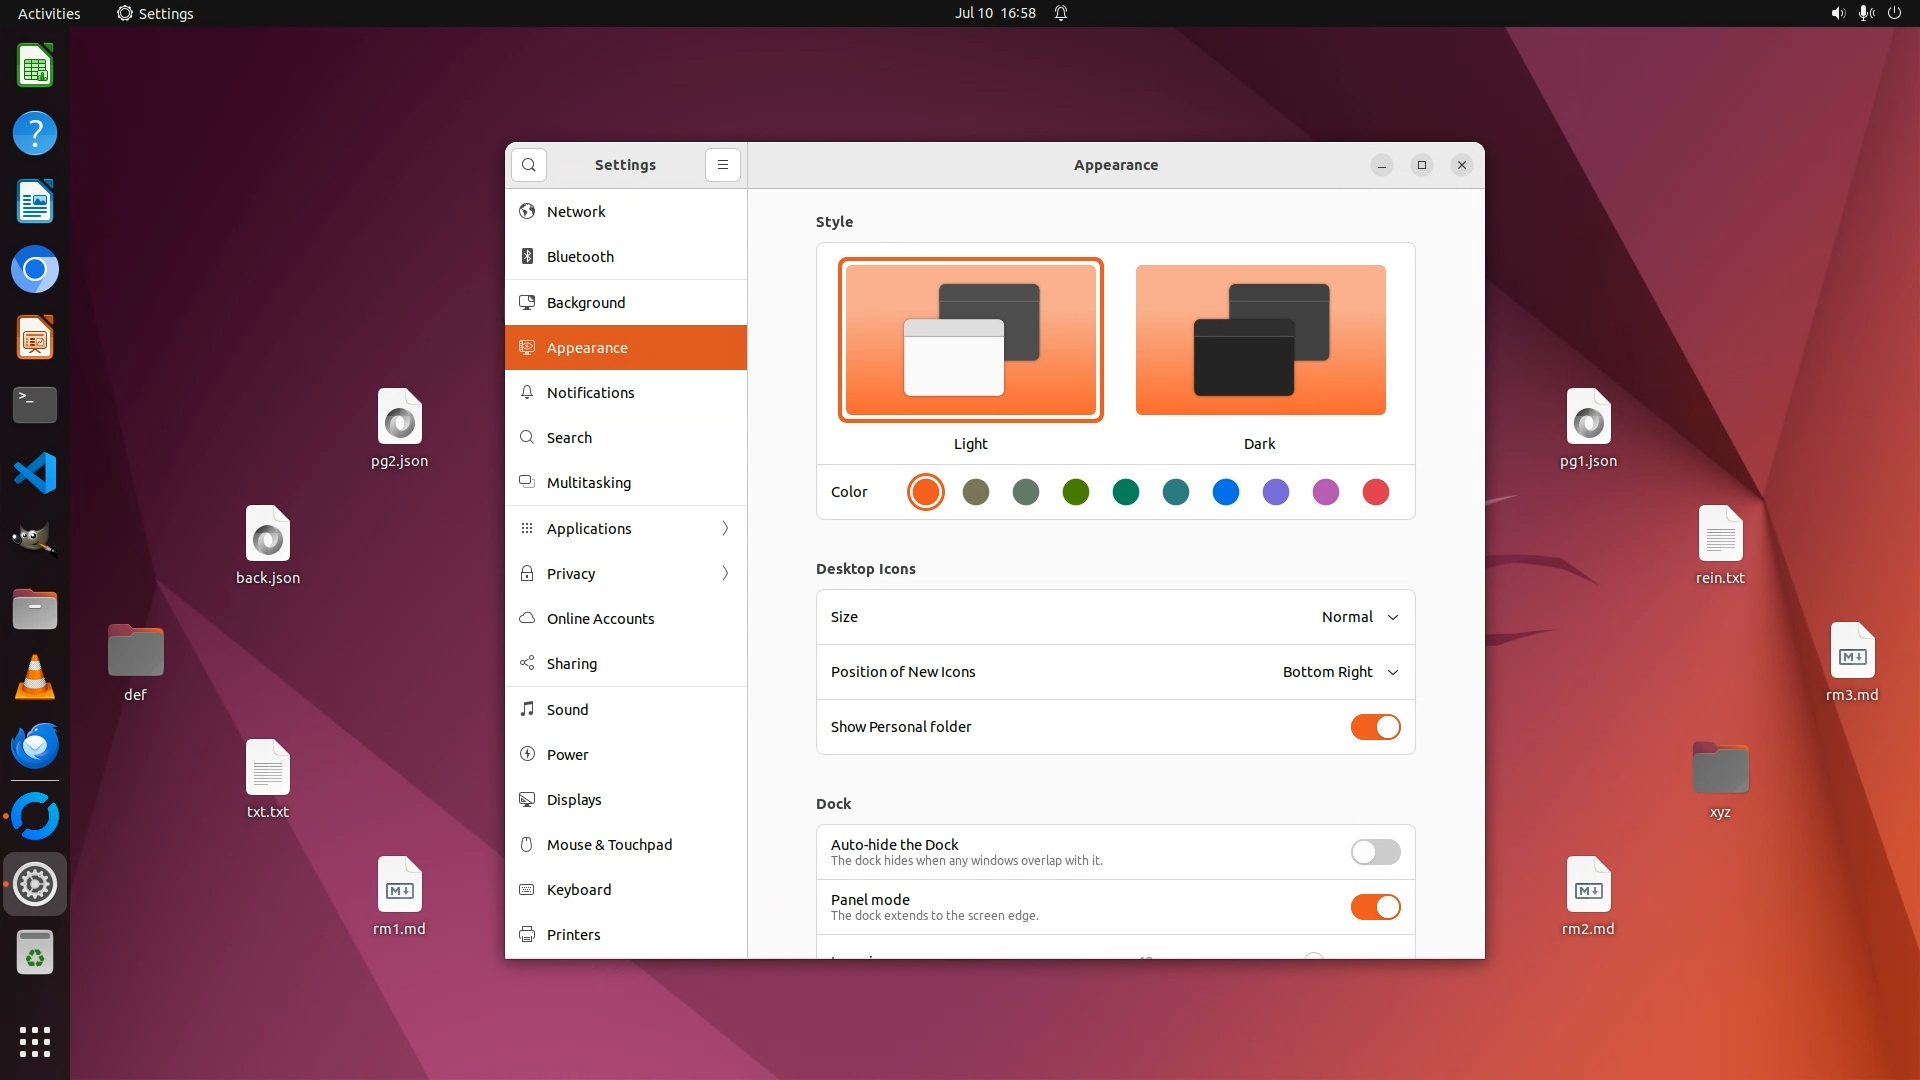Click the notification bell in top bar
Image resolution: width=1920 pixels, height=1080 pixels.
pos(1061,13)
